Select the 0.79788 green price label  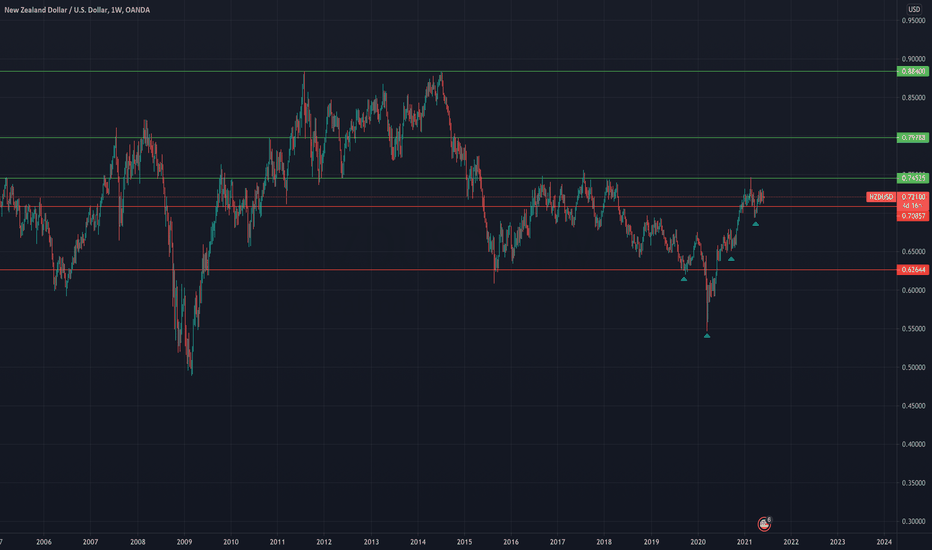pyautogui.click(x=913, y=138)
